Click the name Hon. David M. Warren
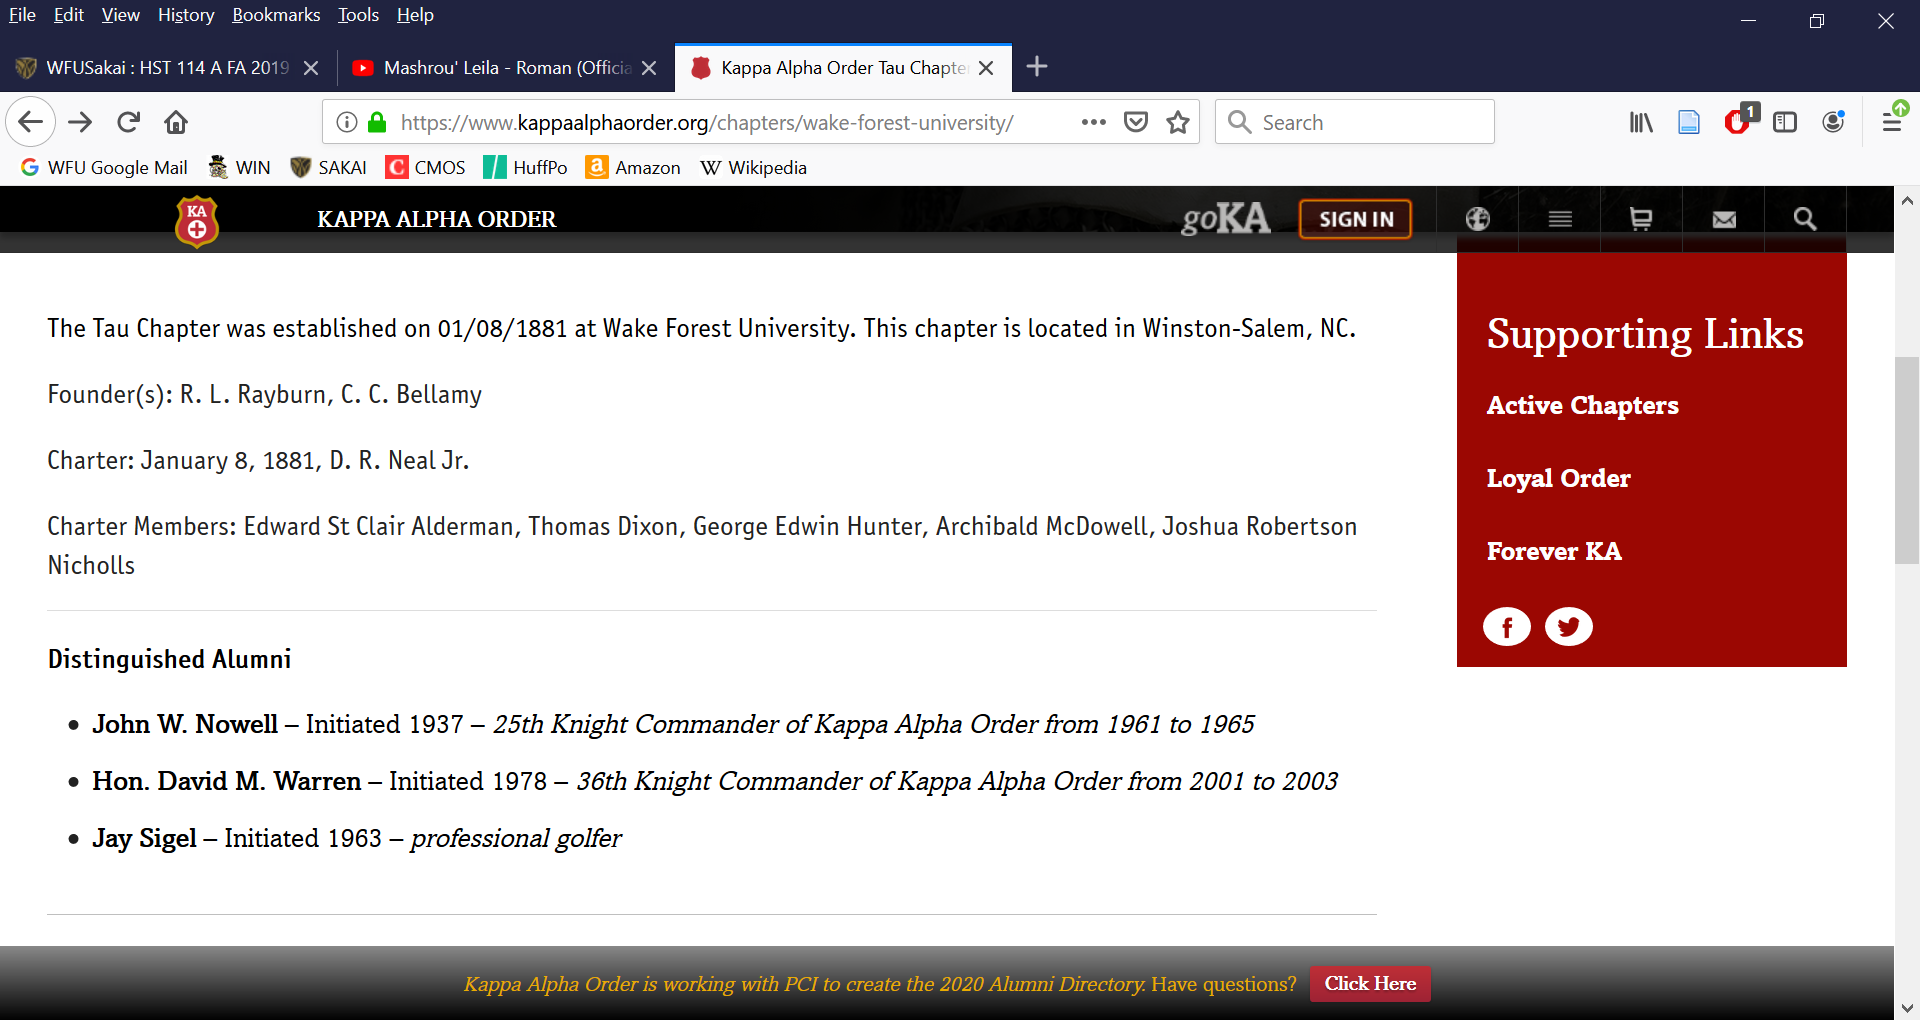1920x1020 pixels. [227, 781]
